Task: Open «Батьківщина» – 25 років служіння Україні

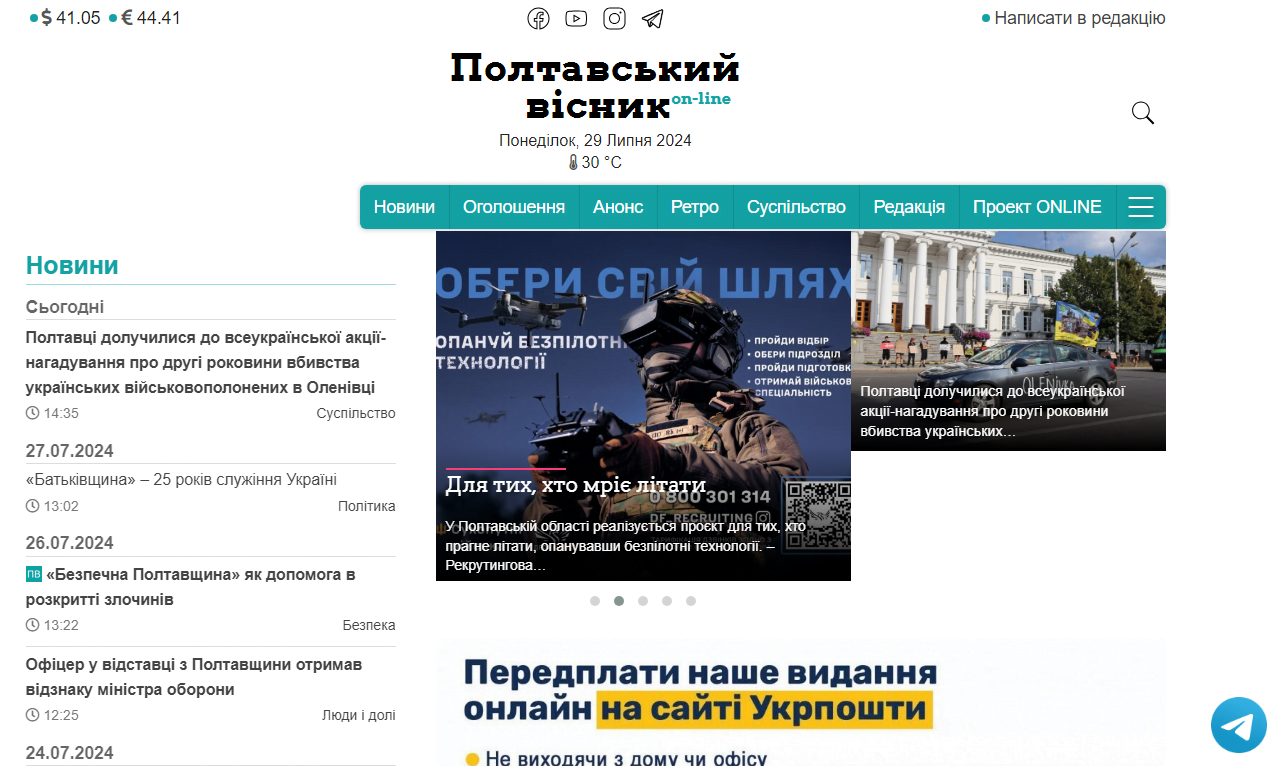Action: pos(181,479)
